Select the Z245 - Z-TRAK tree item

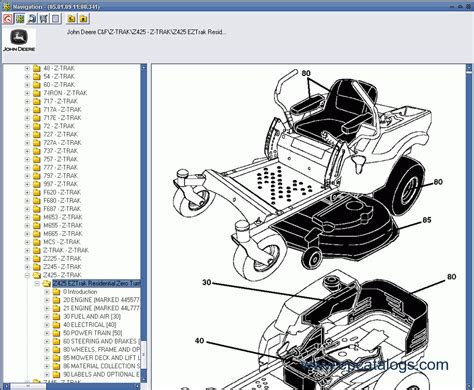point(62,267)
